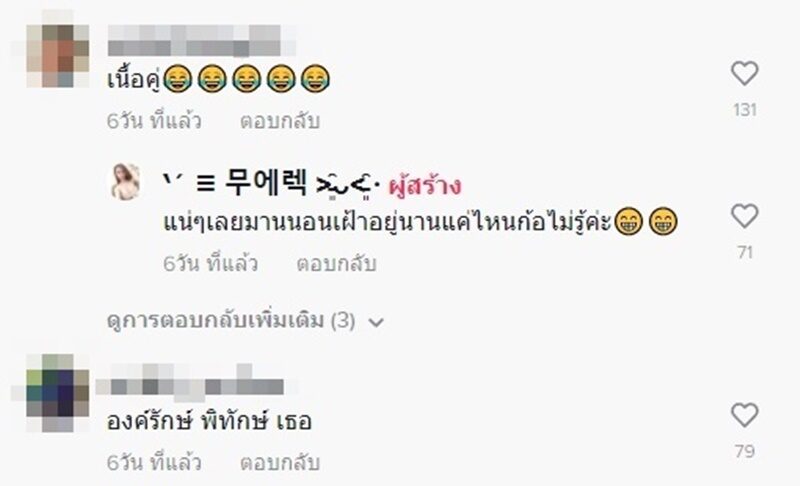Click the 131 like count
800x486 pixels.
[x=744, y=110]
